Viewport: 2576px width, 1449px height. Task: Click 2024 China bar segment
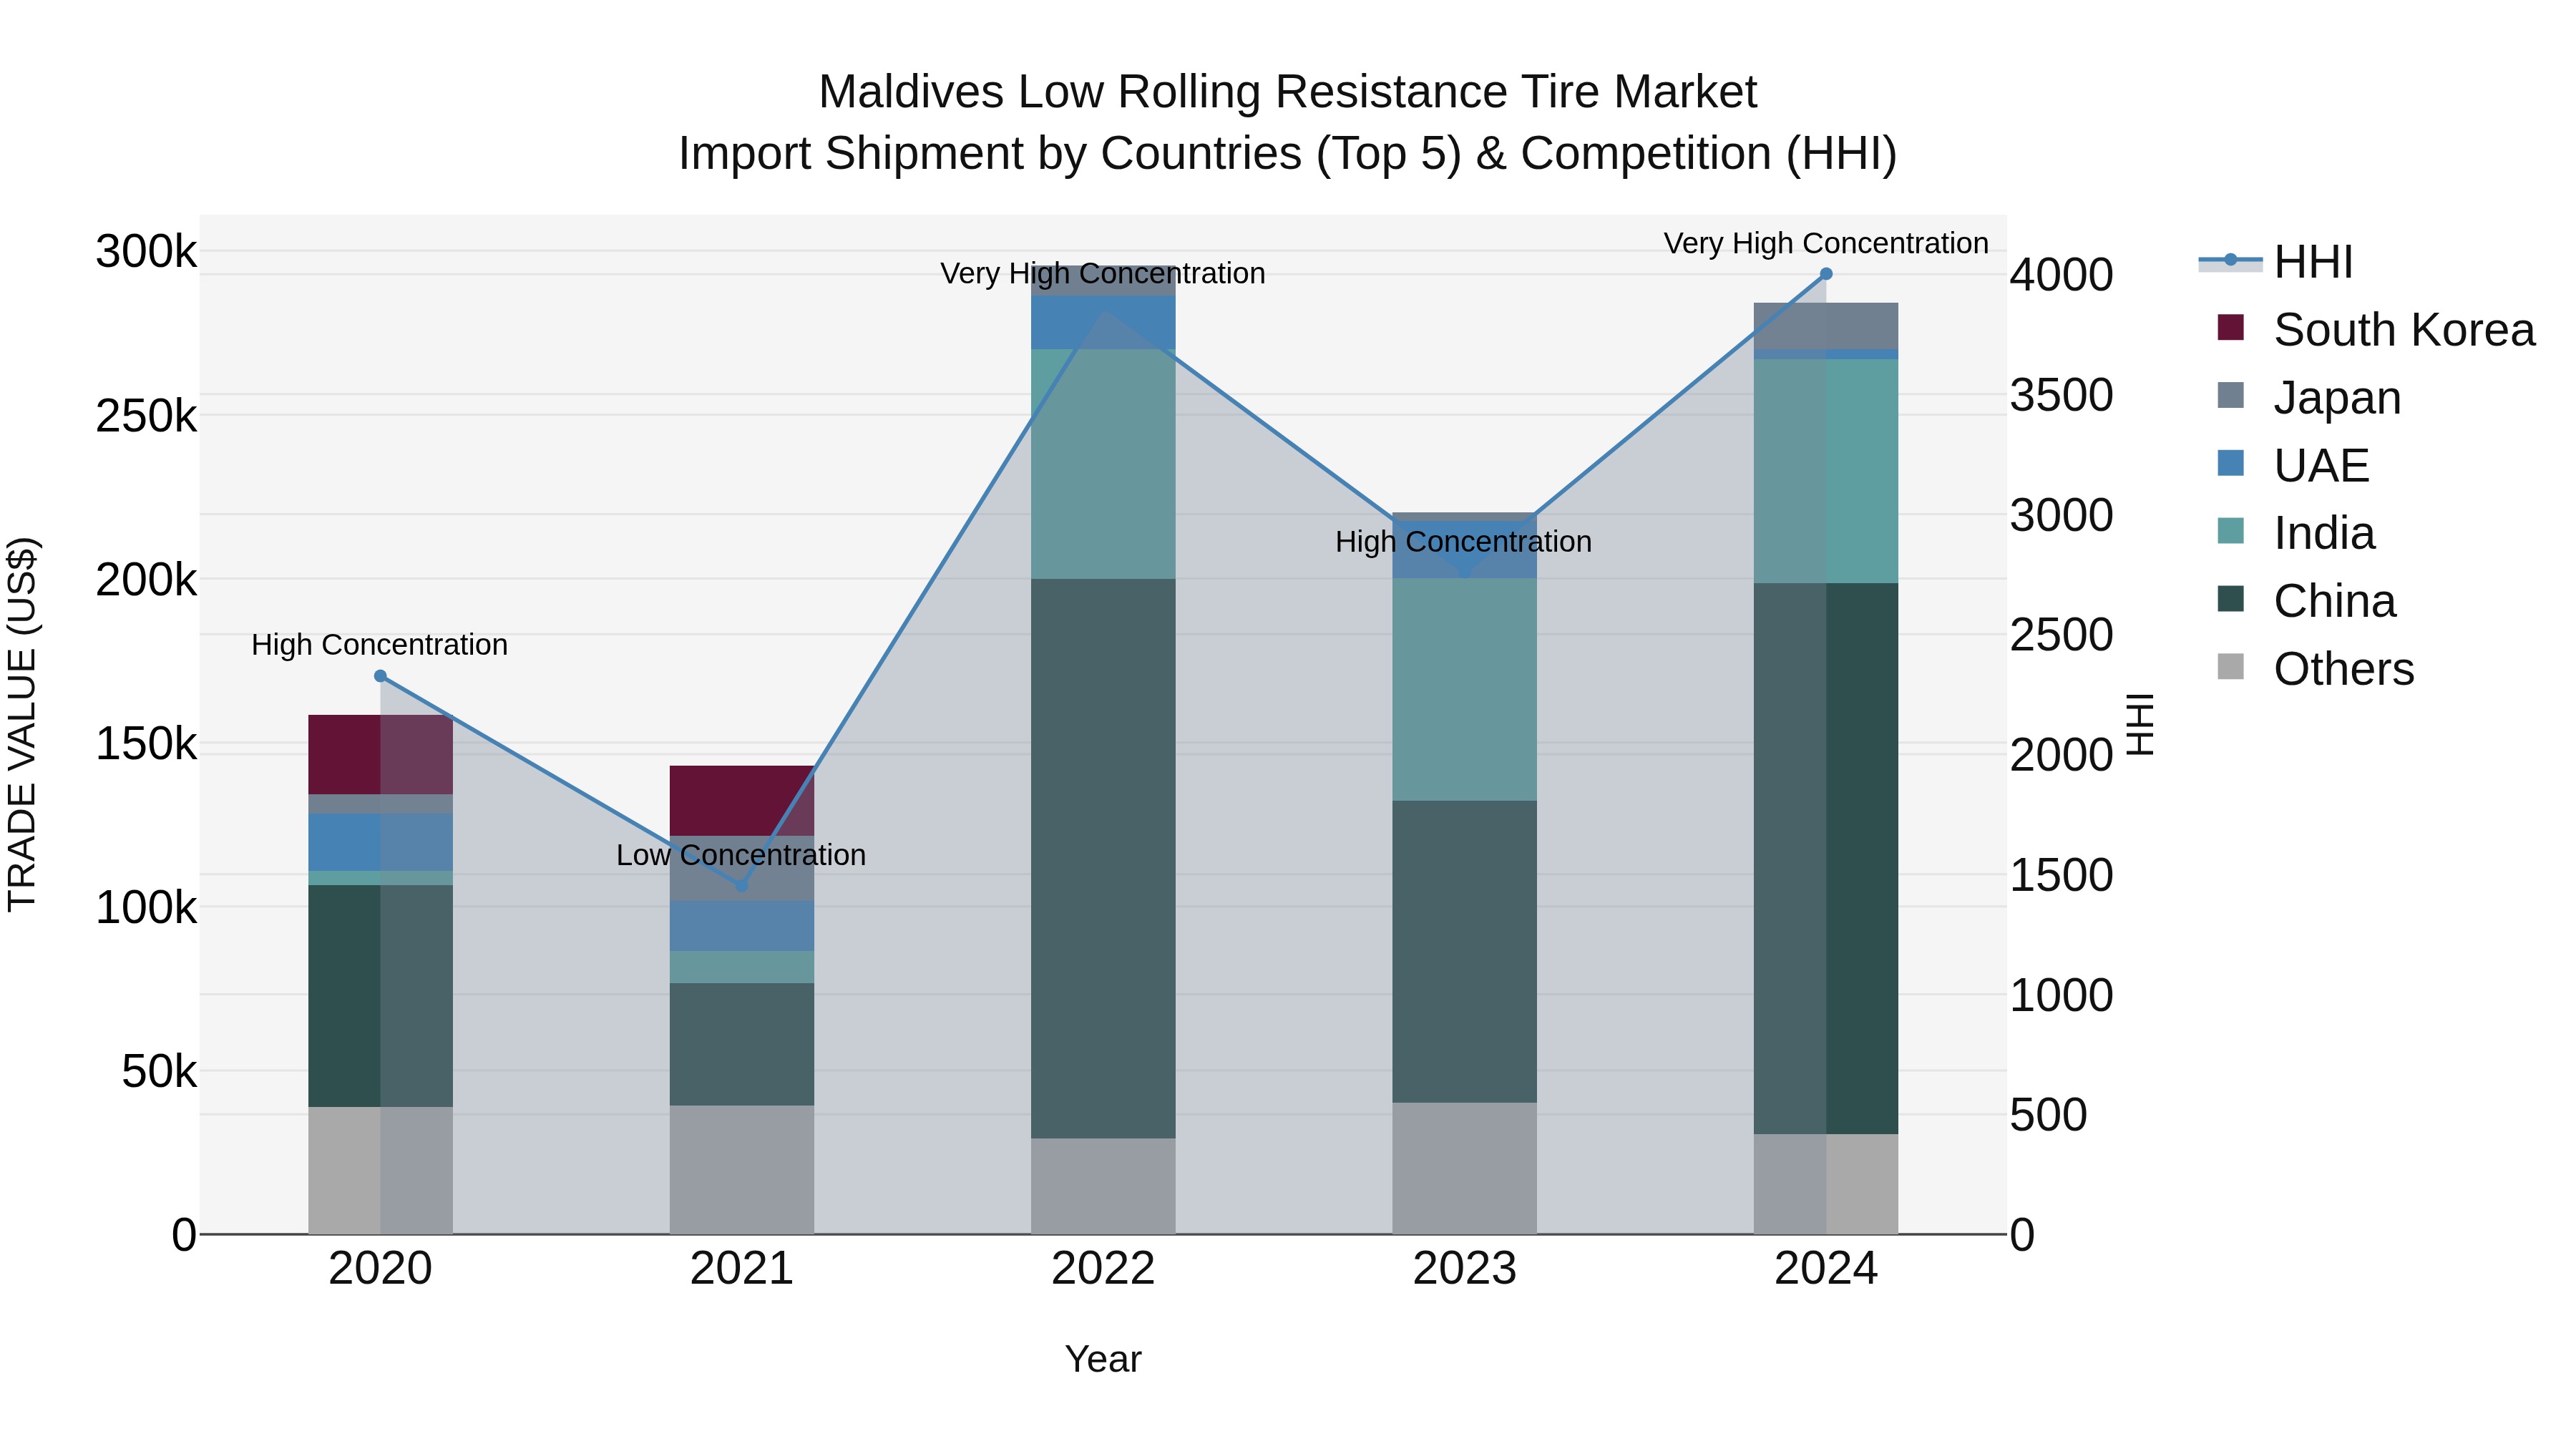[x=1826, y=859]
